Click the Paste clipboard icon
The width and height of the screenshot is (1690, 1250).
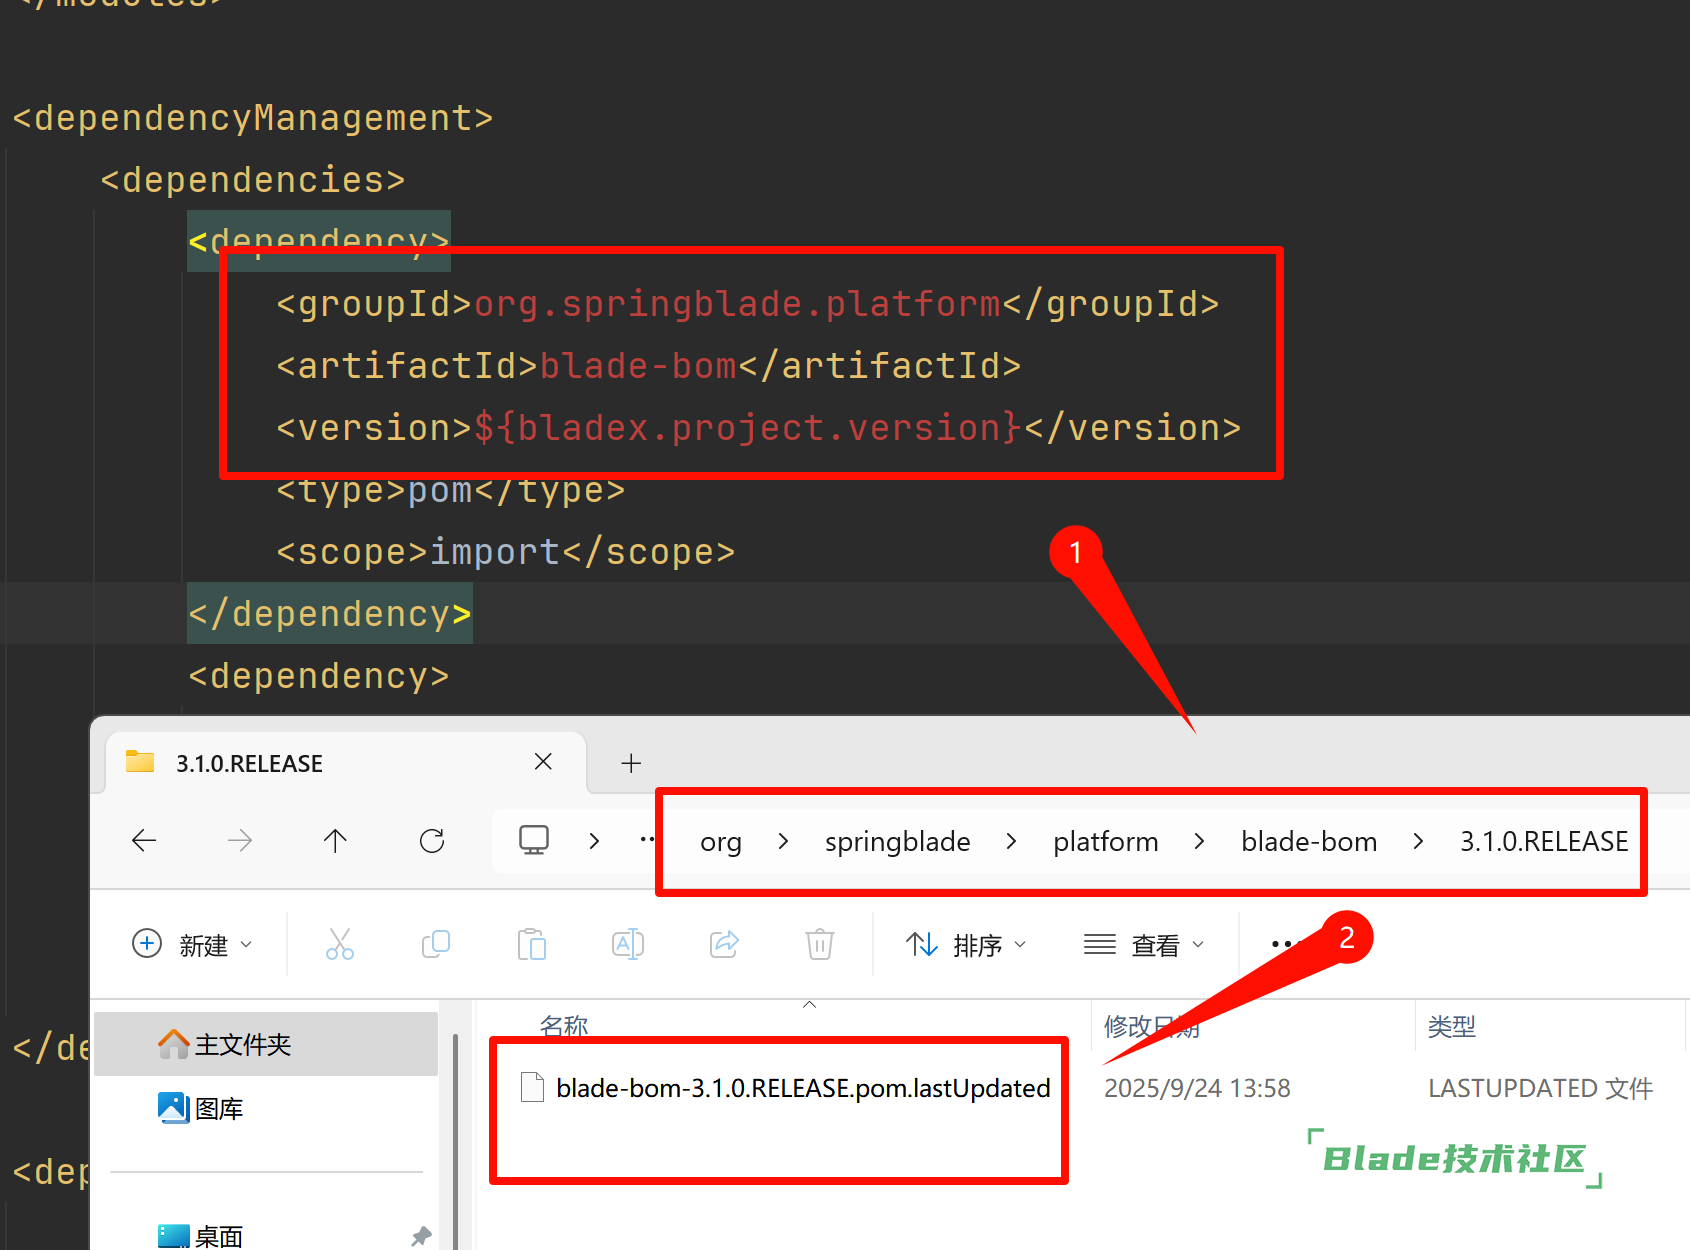click(532, 944)
